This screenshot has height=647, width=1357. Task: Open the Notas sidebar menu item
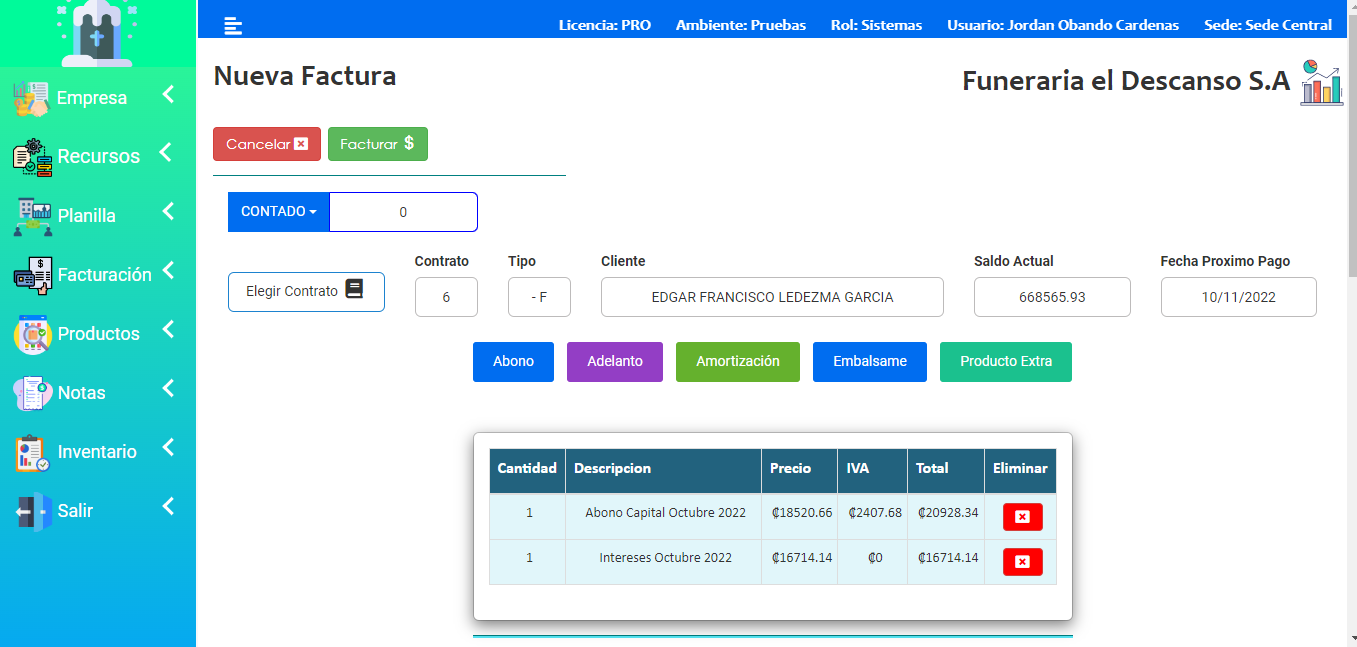click(81, 393)
